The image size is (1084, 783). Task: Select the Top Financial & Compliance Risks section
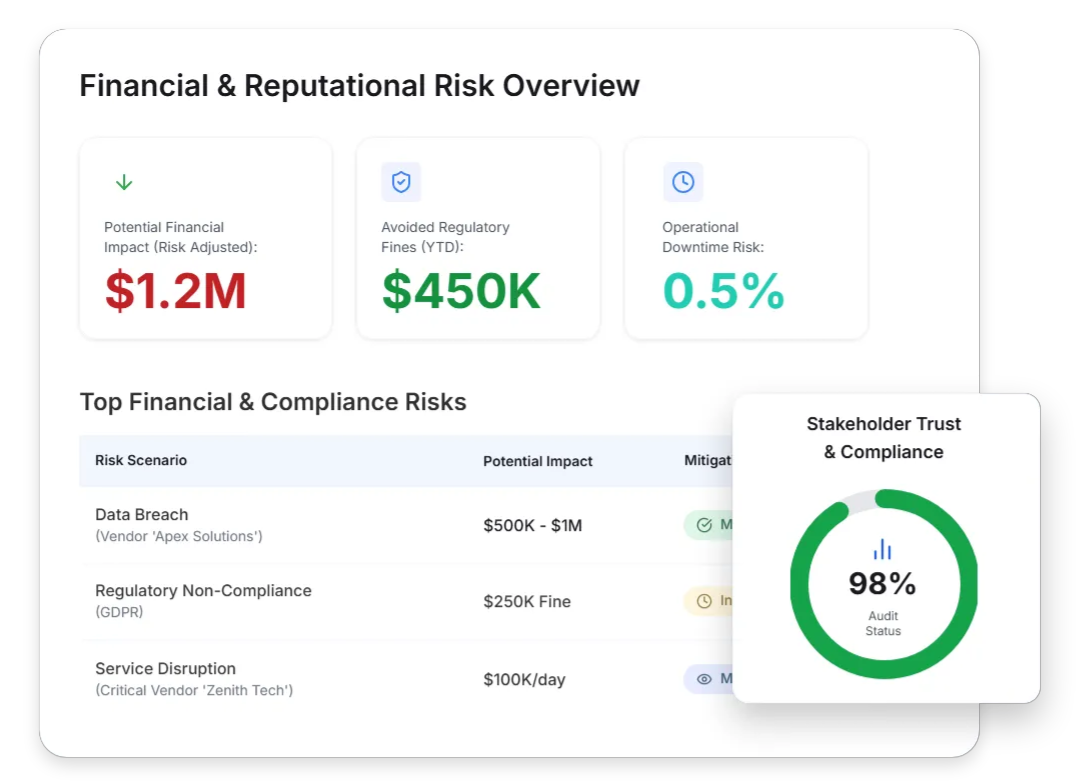[272, 401]
